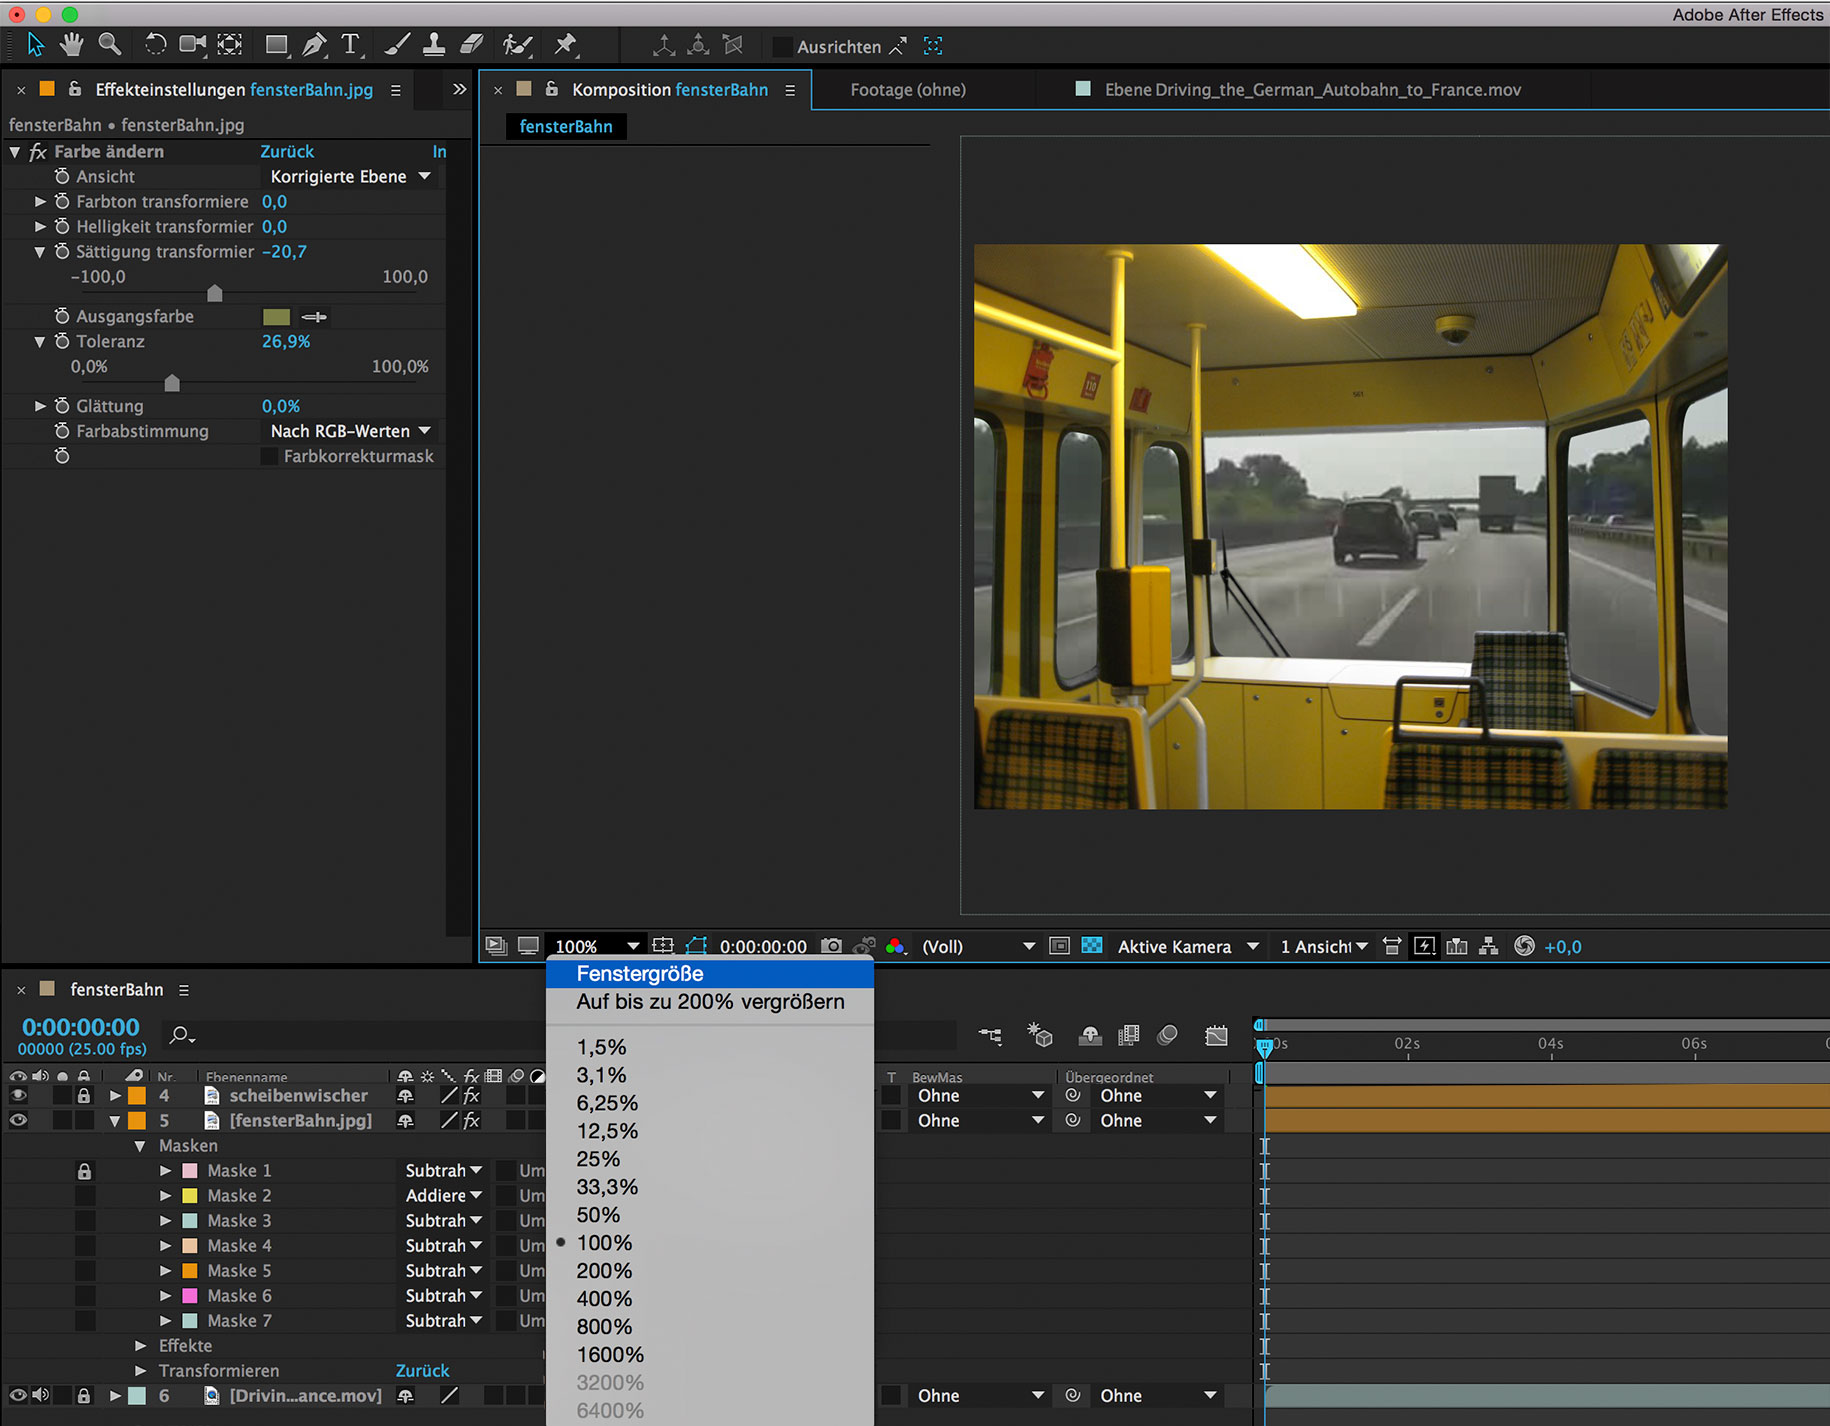This screenshot has width=1830, height=1426.
Task: Hide the scheibenwischer layer
Action: click(x=18, y=1096)
